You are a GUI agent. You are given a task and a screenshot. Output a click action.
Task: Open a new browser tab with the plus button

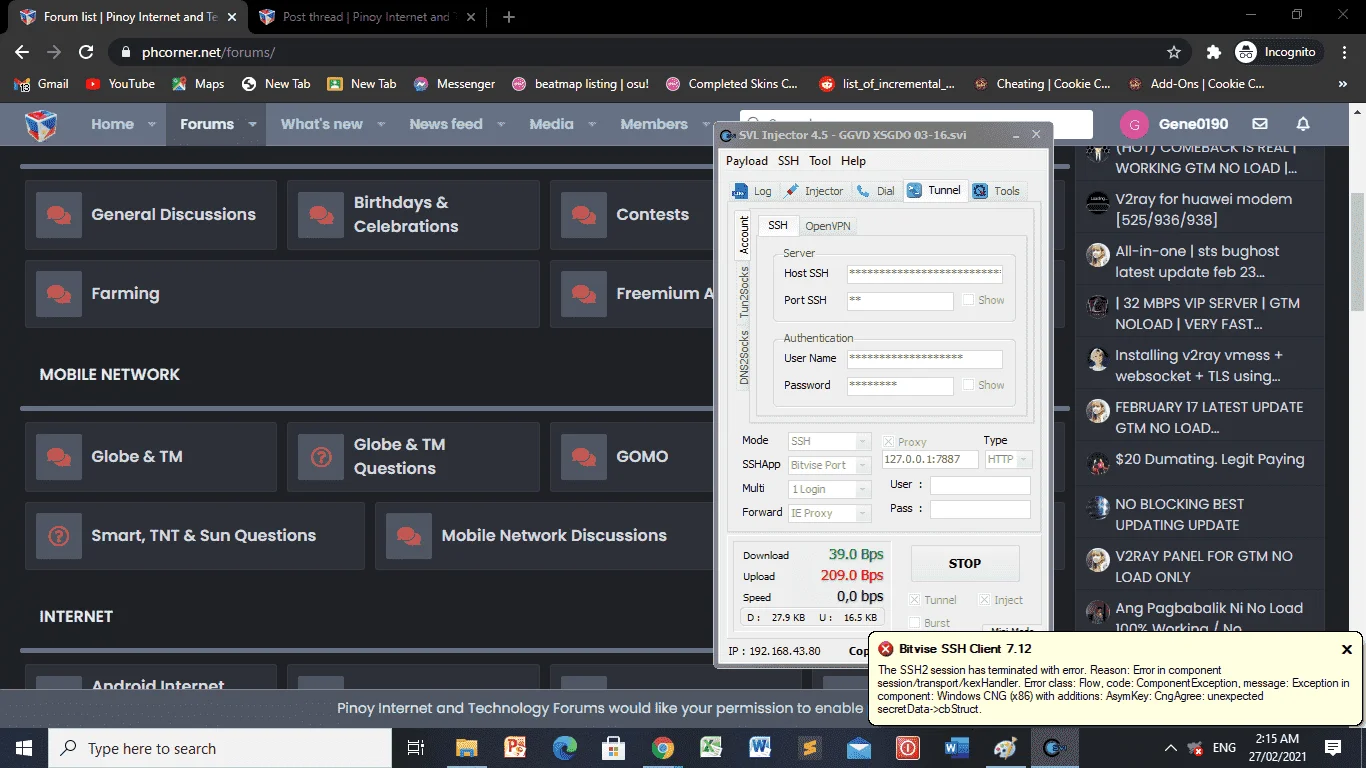point(509,17)
